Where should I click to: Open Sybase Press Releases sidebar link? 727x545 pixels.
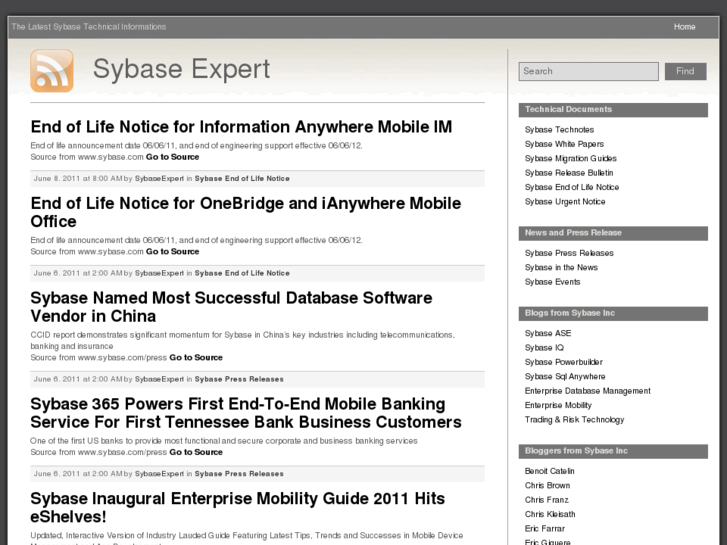click(x=569, y=253)
